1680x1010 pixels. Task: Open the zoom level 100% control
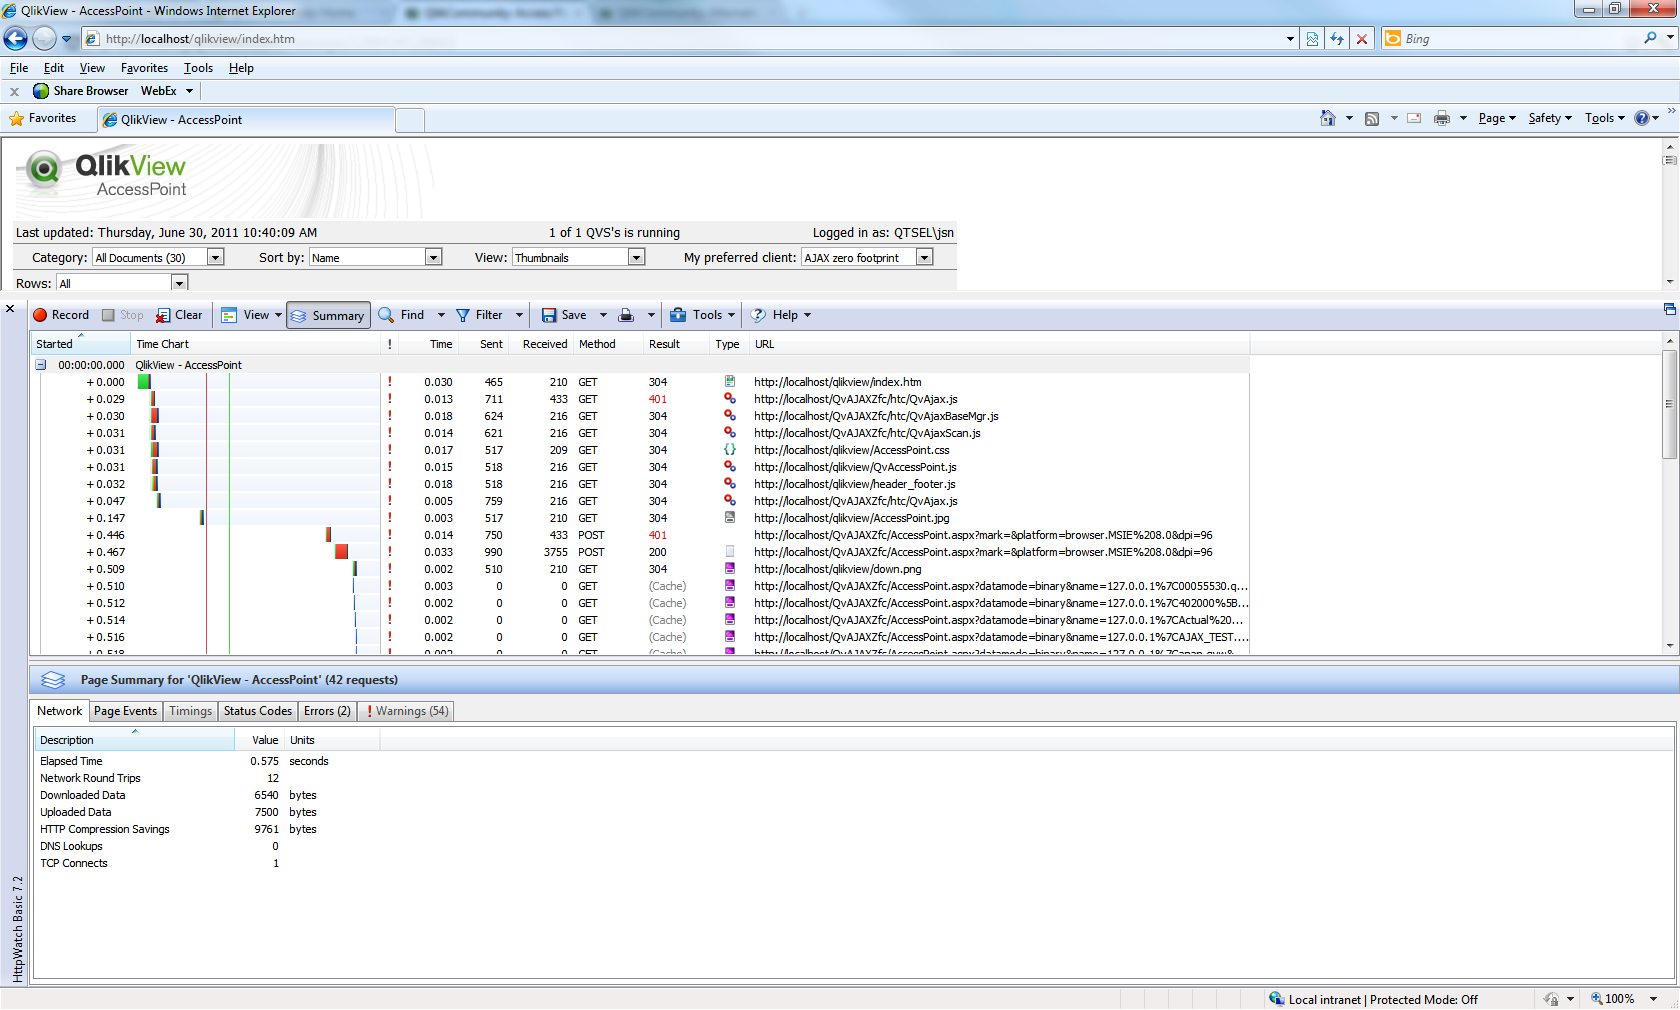[1625, 999]
